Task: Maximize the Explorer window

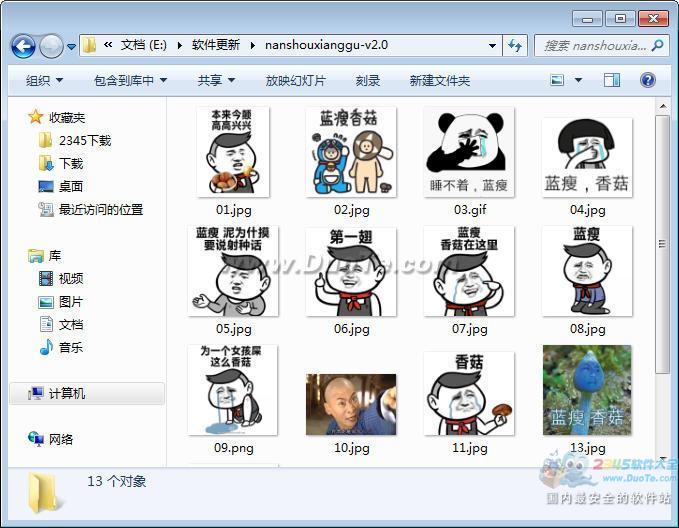Action: tap(620, 19)
